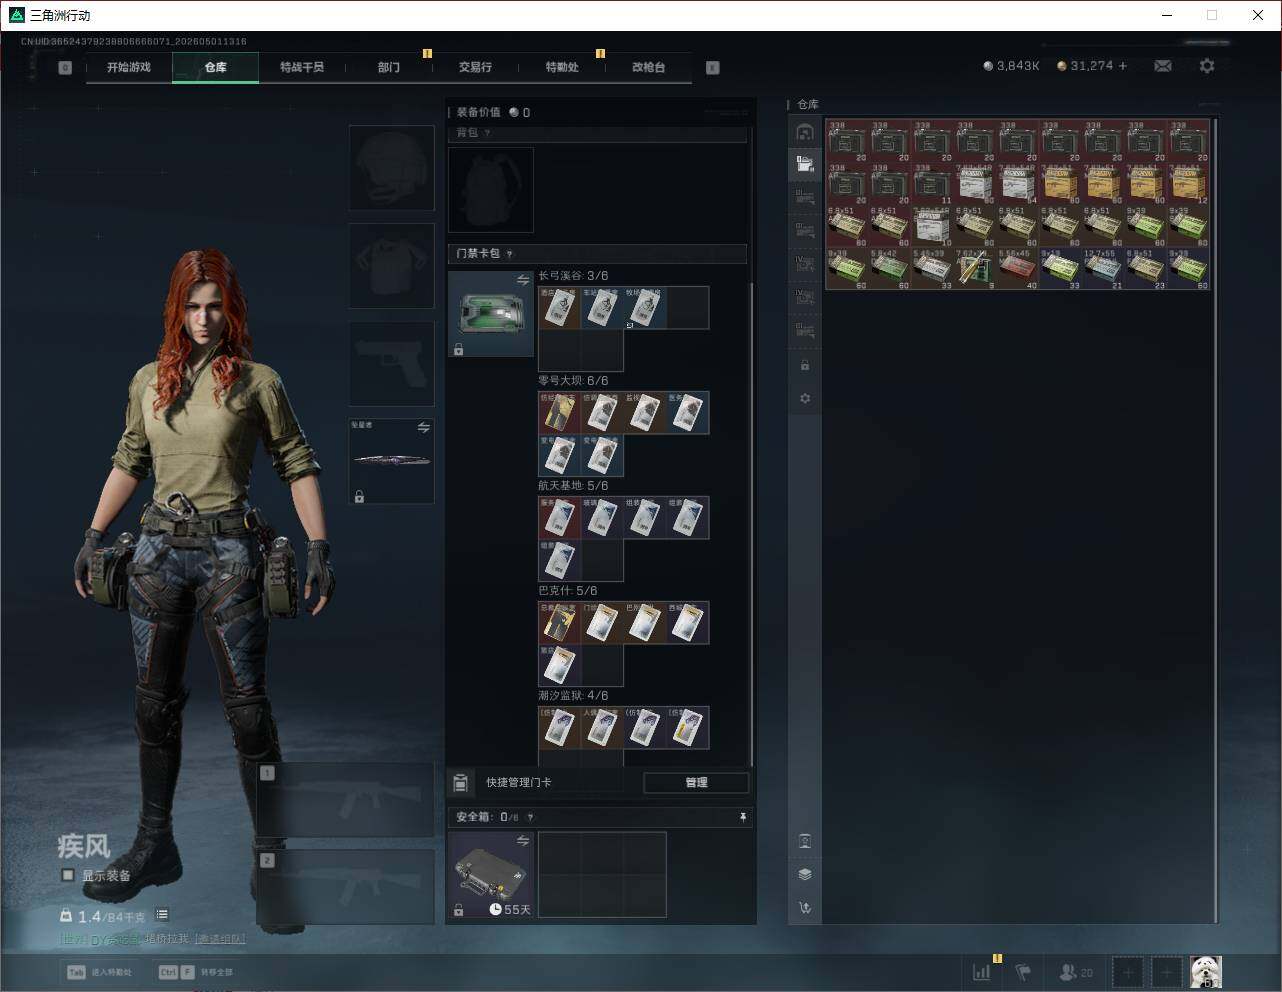
Task: Select the highlighted ammo storage sidebar tab
Action: coord(805,164)
